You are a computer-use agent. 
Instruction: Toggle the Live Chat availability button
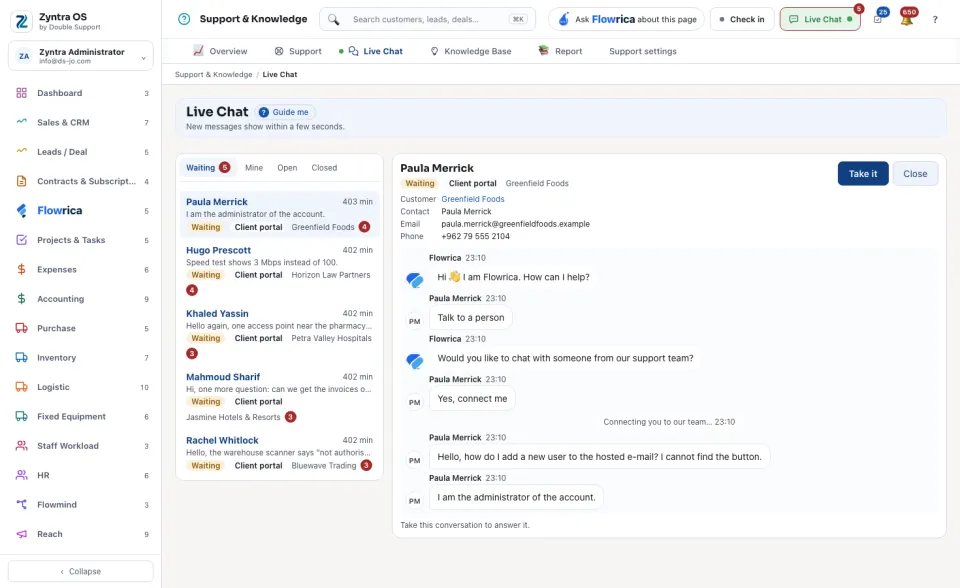tap(820, 20)
